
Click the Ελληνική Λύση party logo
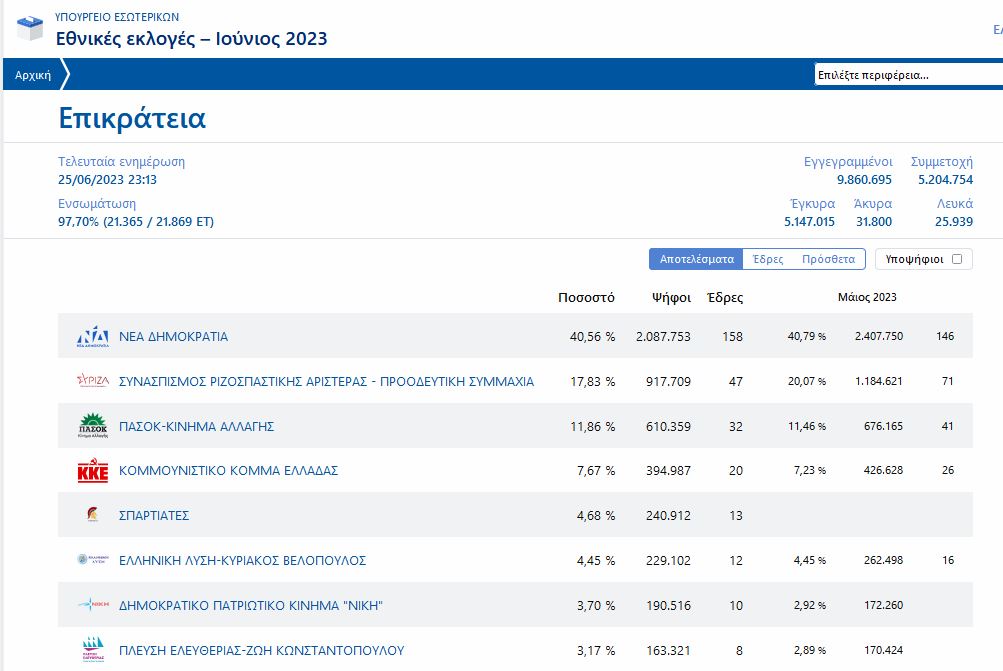[93, 560]
